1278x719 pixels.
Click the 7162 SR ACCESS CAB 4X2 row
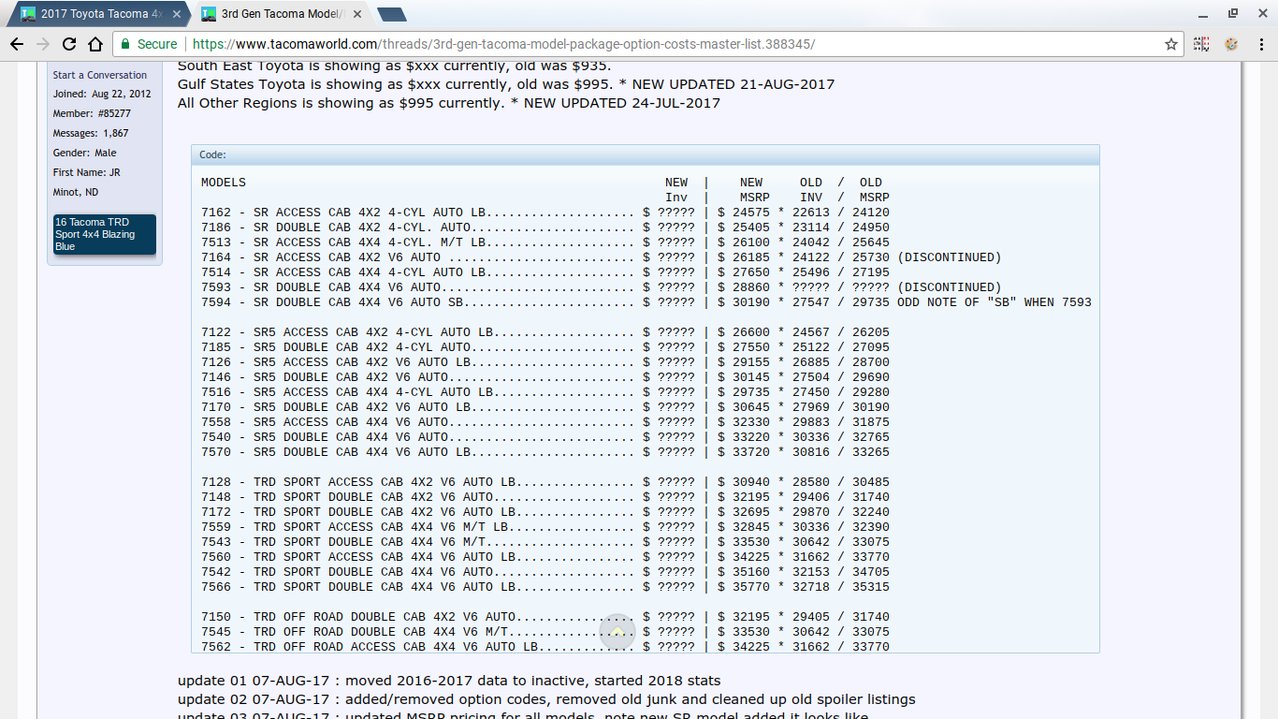[545, 212]
